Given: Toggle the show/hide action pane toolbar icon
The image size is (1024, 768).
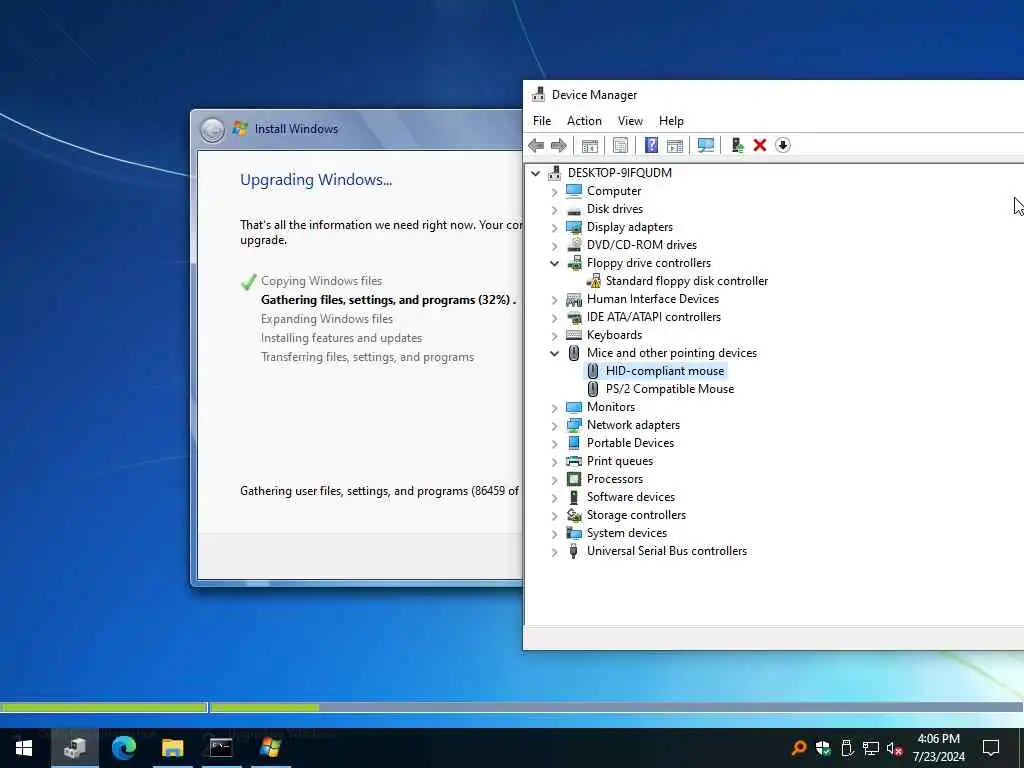Looking at the screenshot, I should (x=675, y=145).
